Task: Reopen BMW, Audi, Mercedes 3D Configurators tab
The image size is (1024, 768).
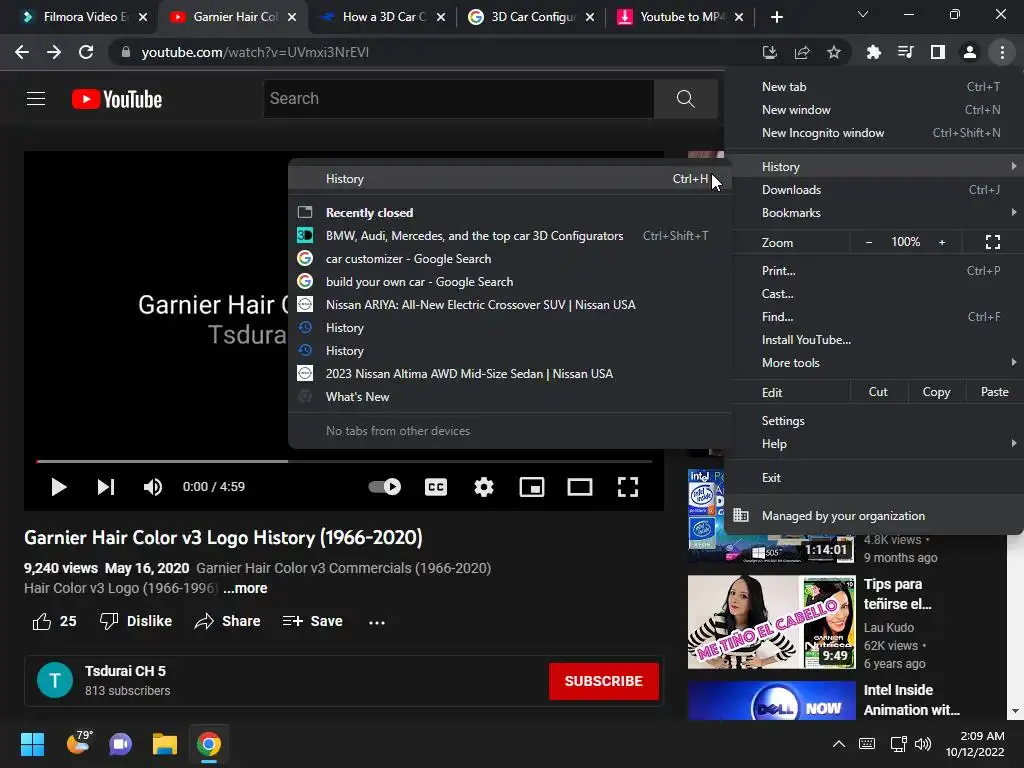Action: [509, 236]
